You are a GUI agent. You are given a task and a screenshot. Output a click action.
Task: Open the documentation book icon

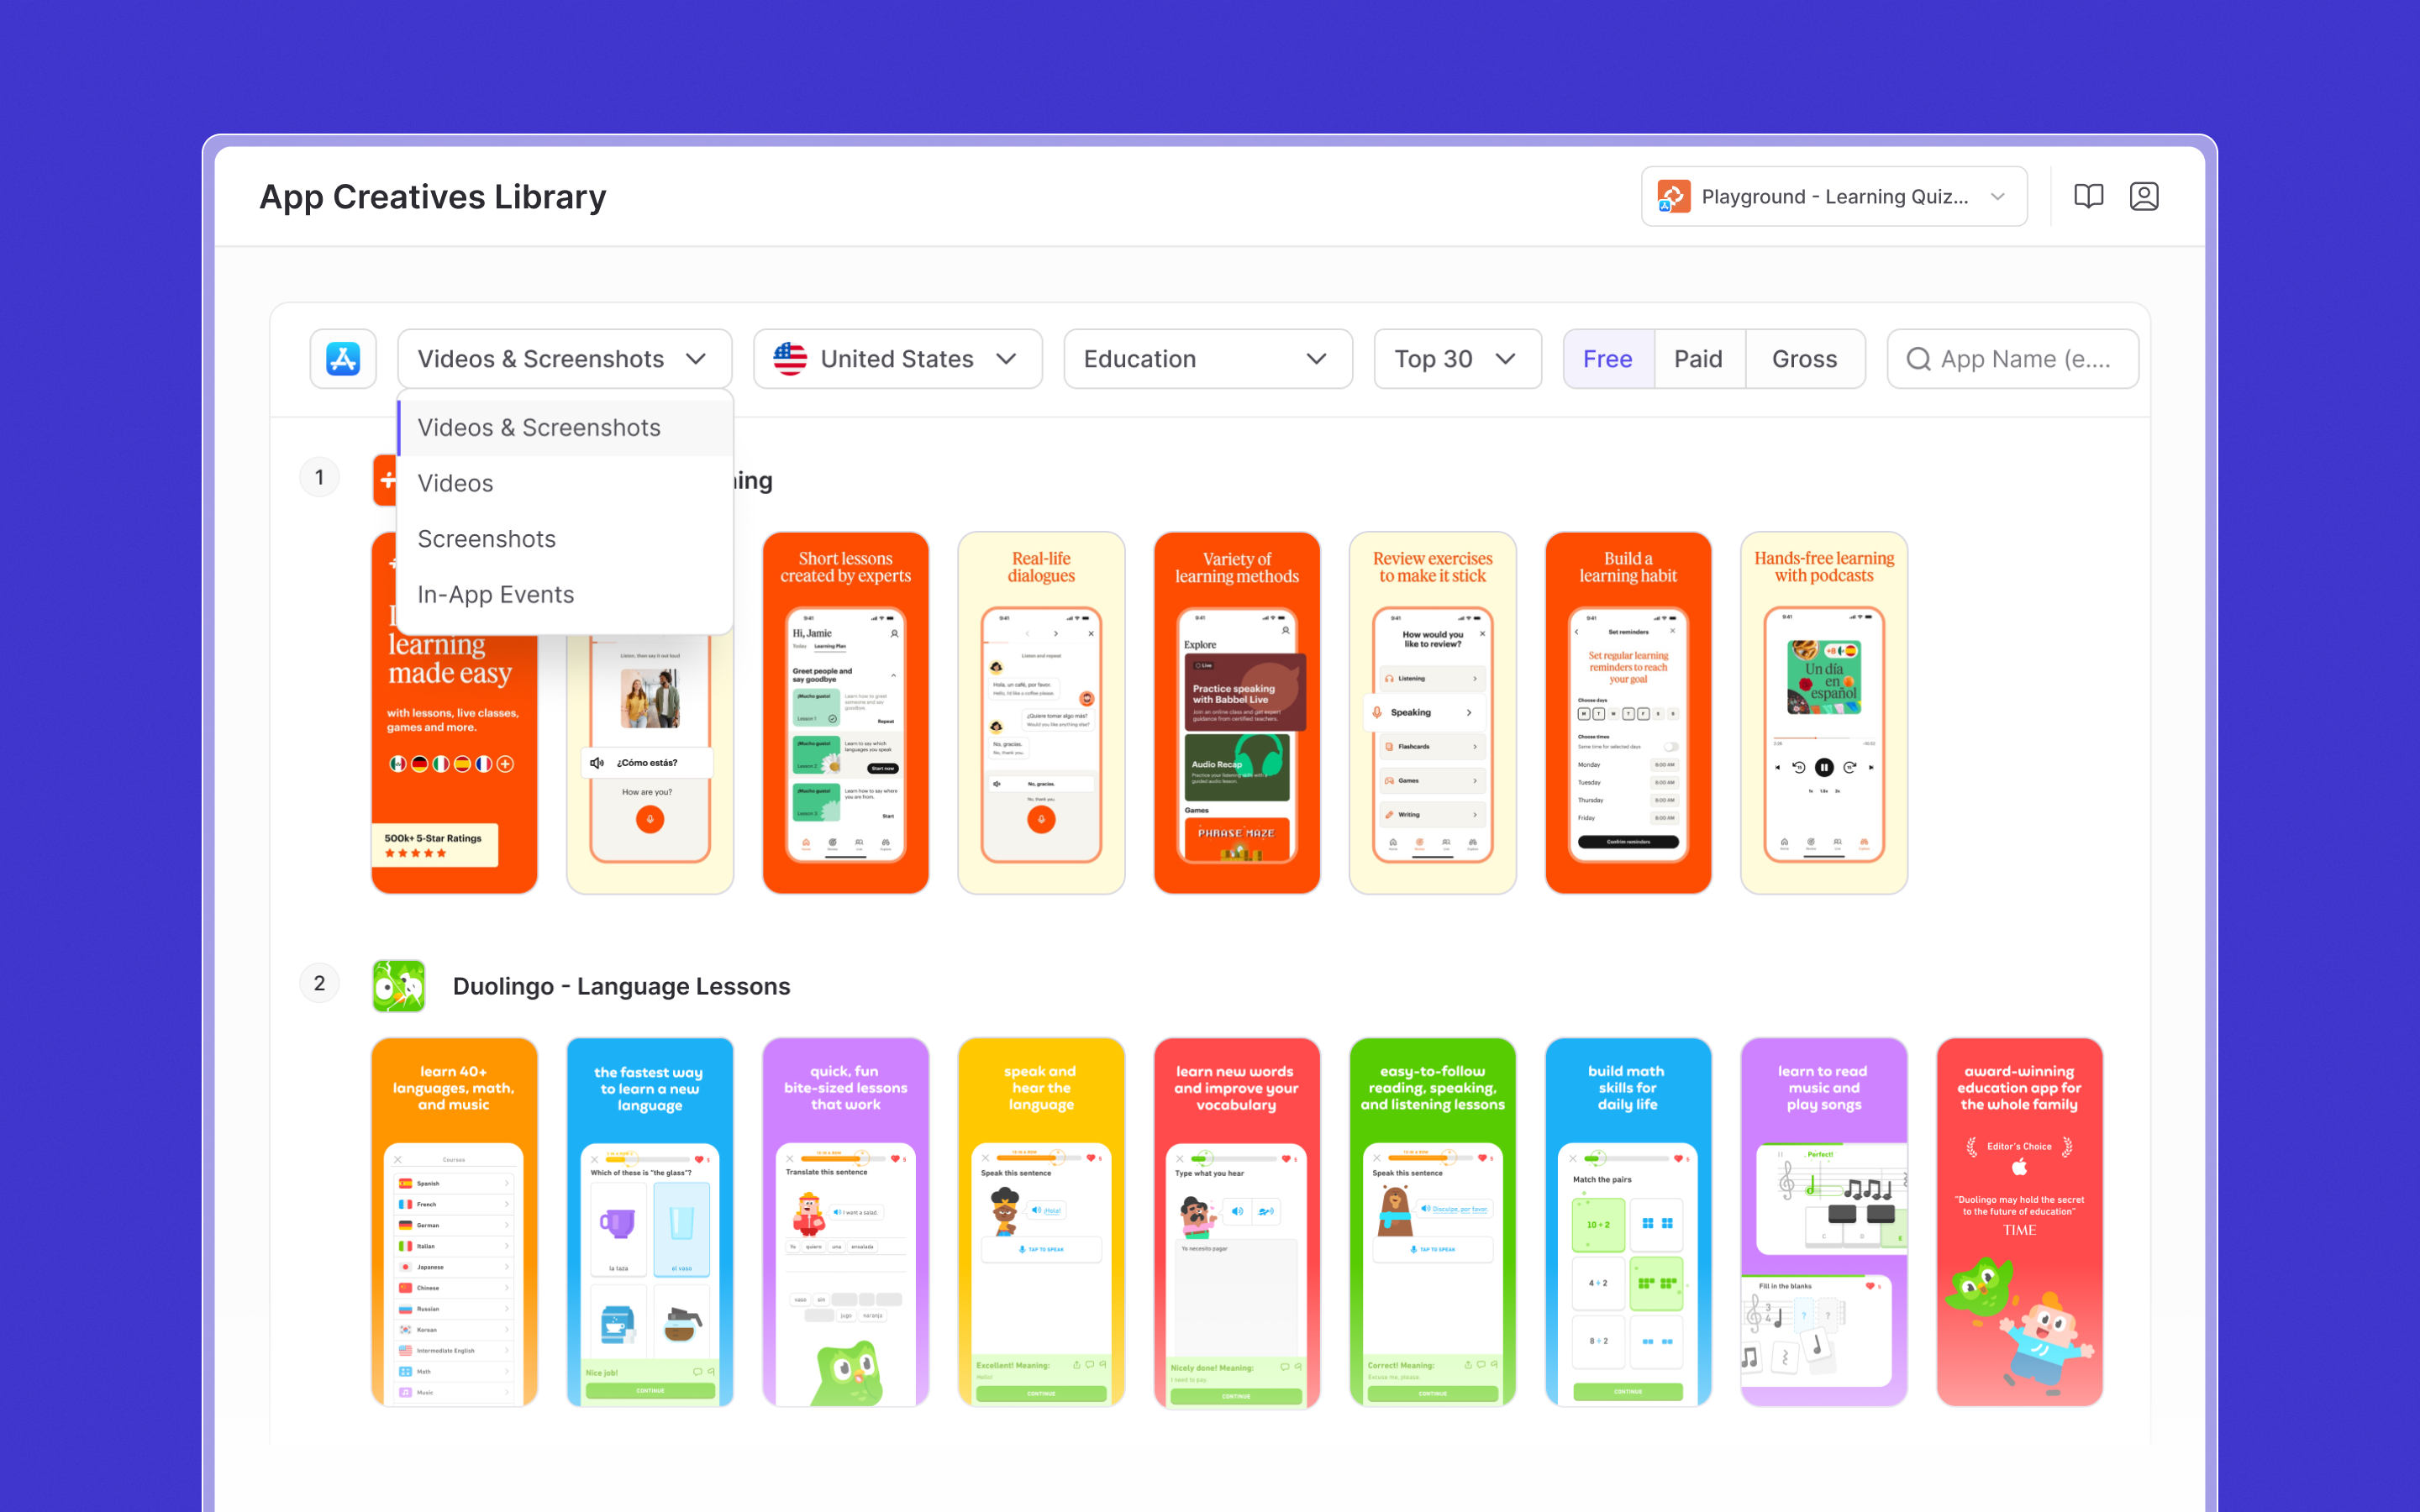(x=2088, y=196)
